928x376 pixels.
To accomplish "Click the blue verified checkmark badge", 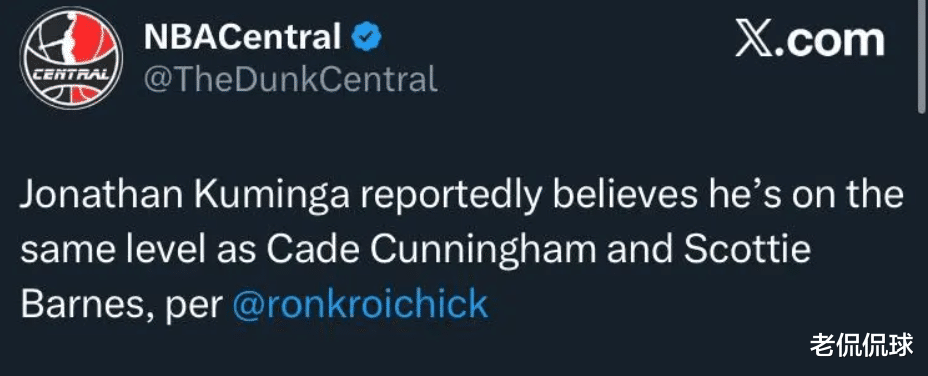I will point(366,37).
